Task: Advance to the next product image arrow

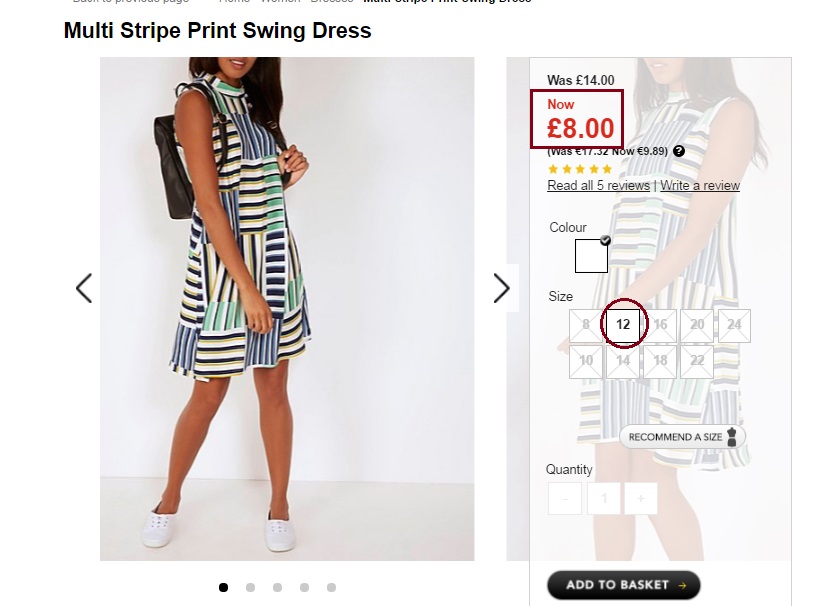Action: [x=501, y=288]
